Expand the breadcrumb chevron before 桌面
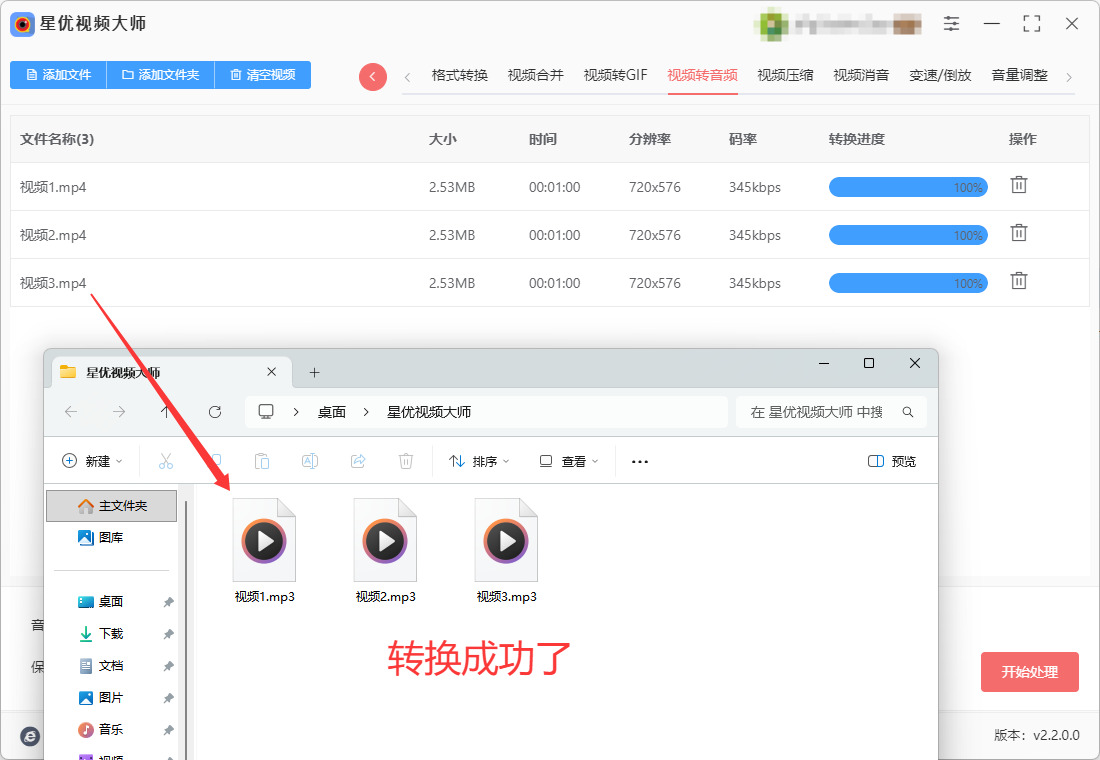This screenshot has height=760, width=1100. pyautogui.click(x=296, y=412)
